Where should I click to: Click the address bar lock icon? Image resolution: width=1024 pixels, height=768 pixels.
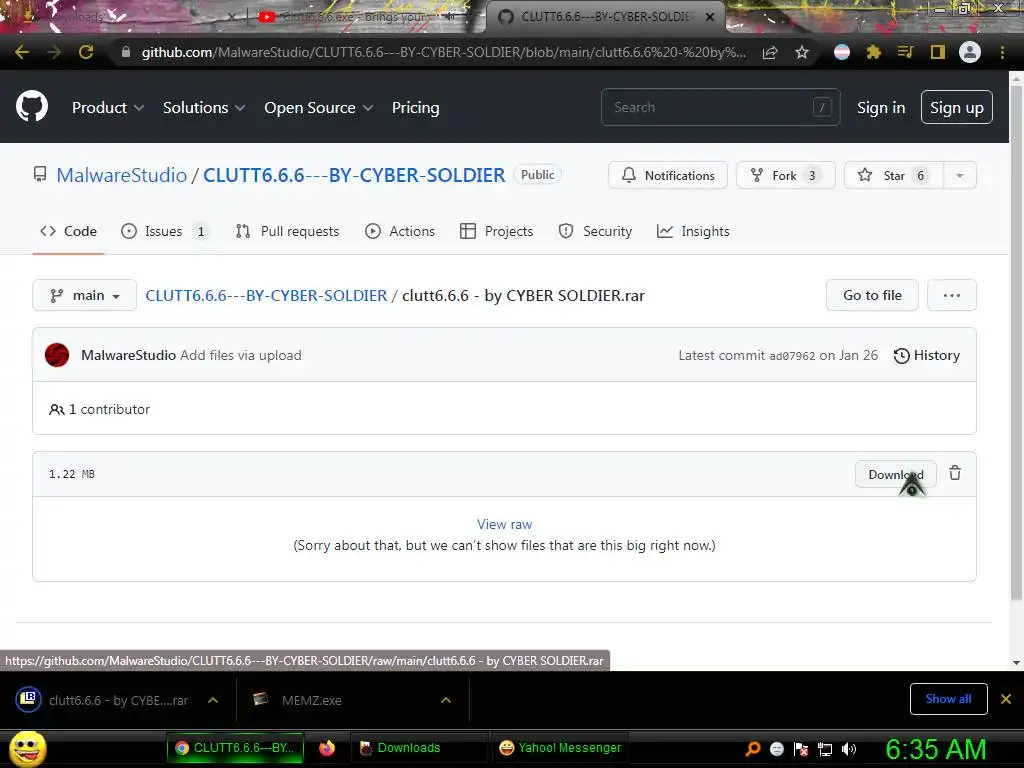[125, 52]
